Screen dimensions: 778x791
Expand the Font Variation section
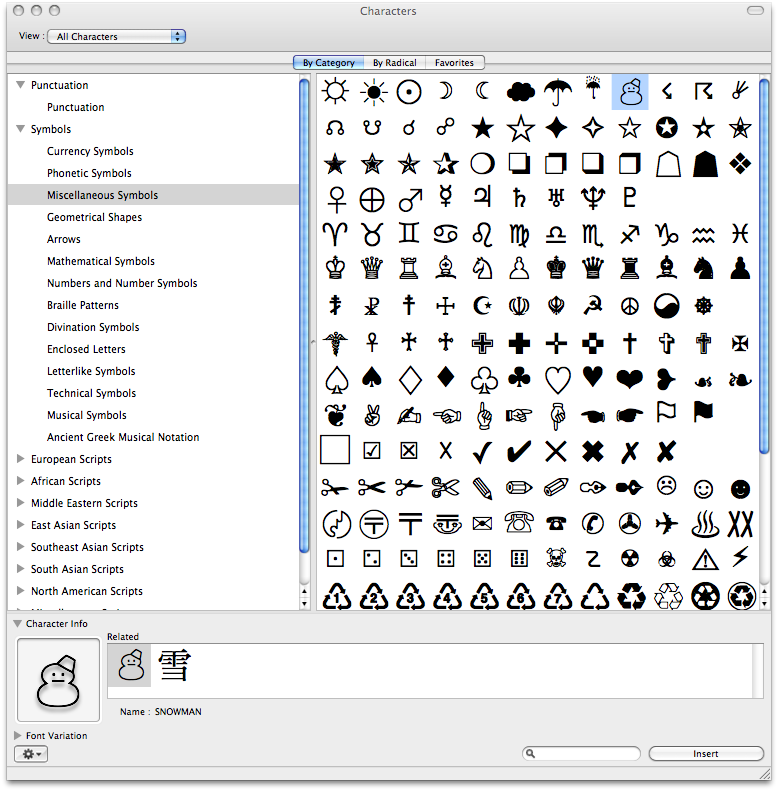tap(17, 736)
